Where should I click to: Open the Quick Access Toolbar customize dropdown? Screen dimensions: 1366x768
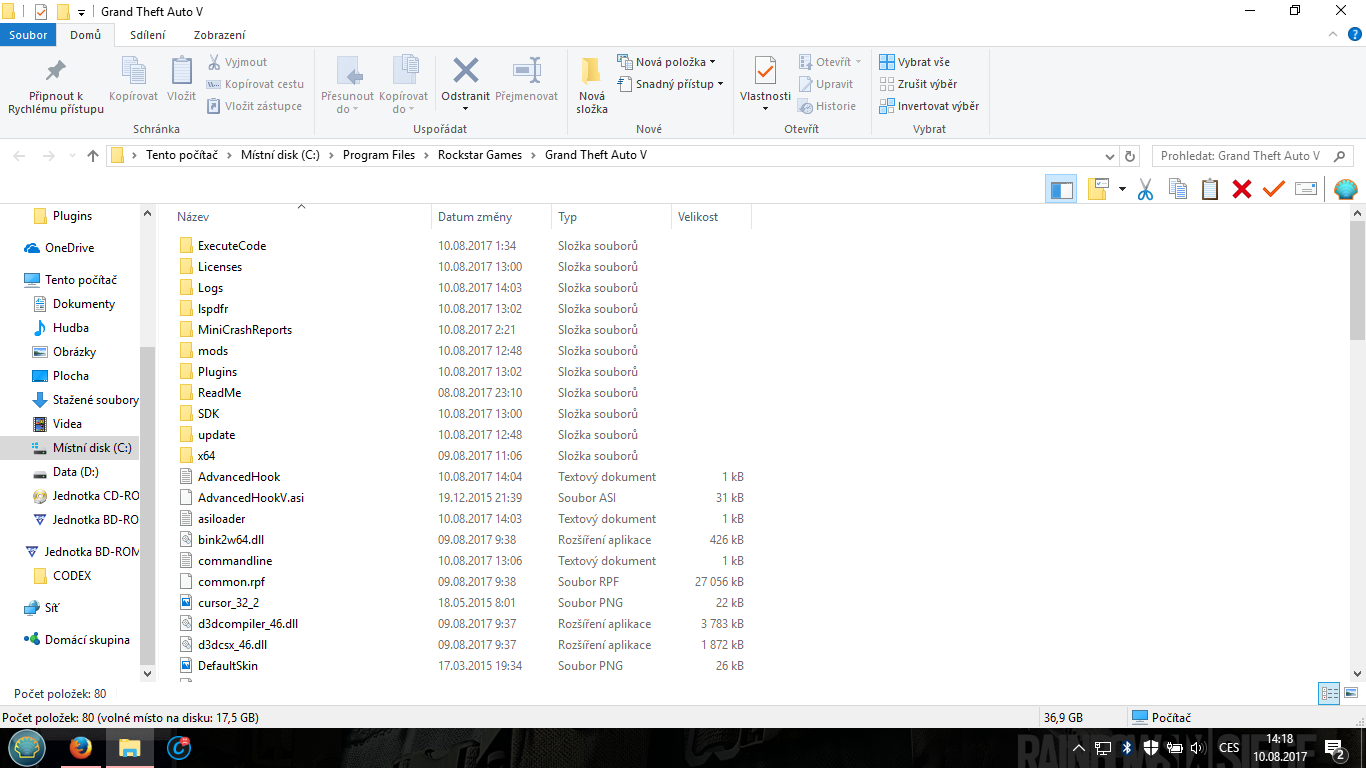[81, 12]
